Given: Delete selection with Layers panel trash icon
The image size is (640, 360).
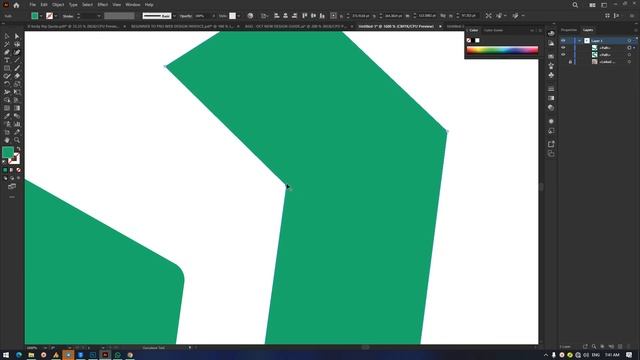Looking at the screenshot, I should tap(629, 347).
